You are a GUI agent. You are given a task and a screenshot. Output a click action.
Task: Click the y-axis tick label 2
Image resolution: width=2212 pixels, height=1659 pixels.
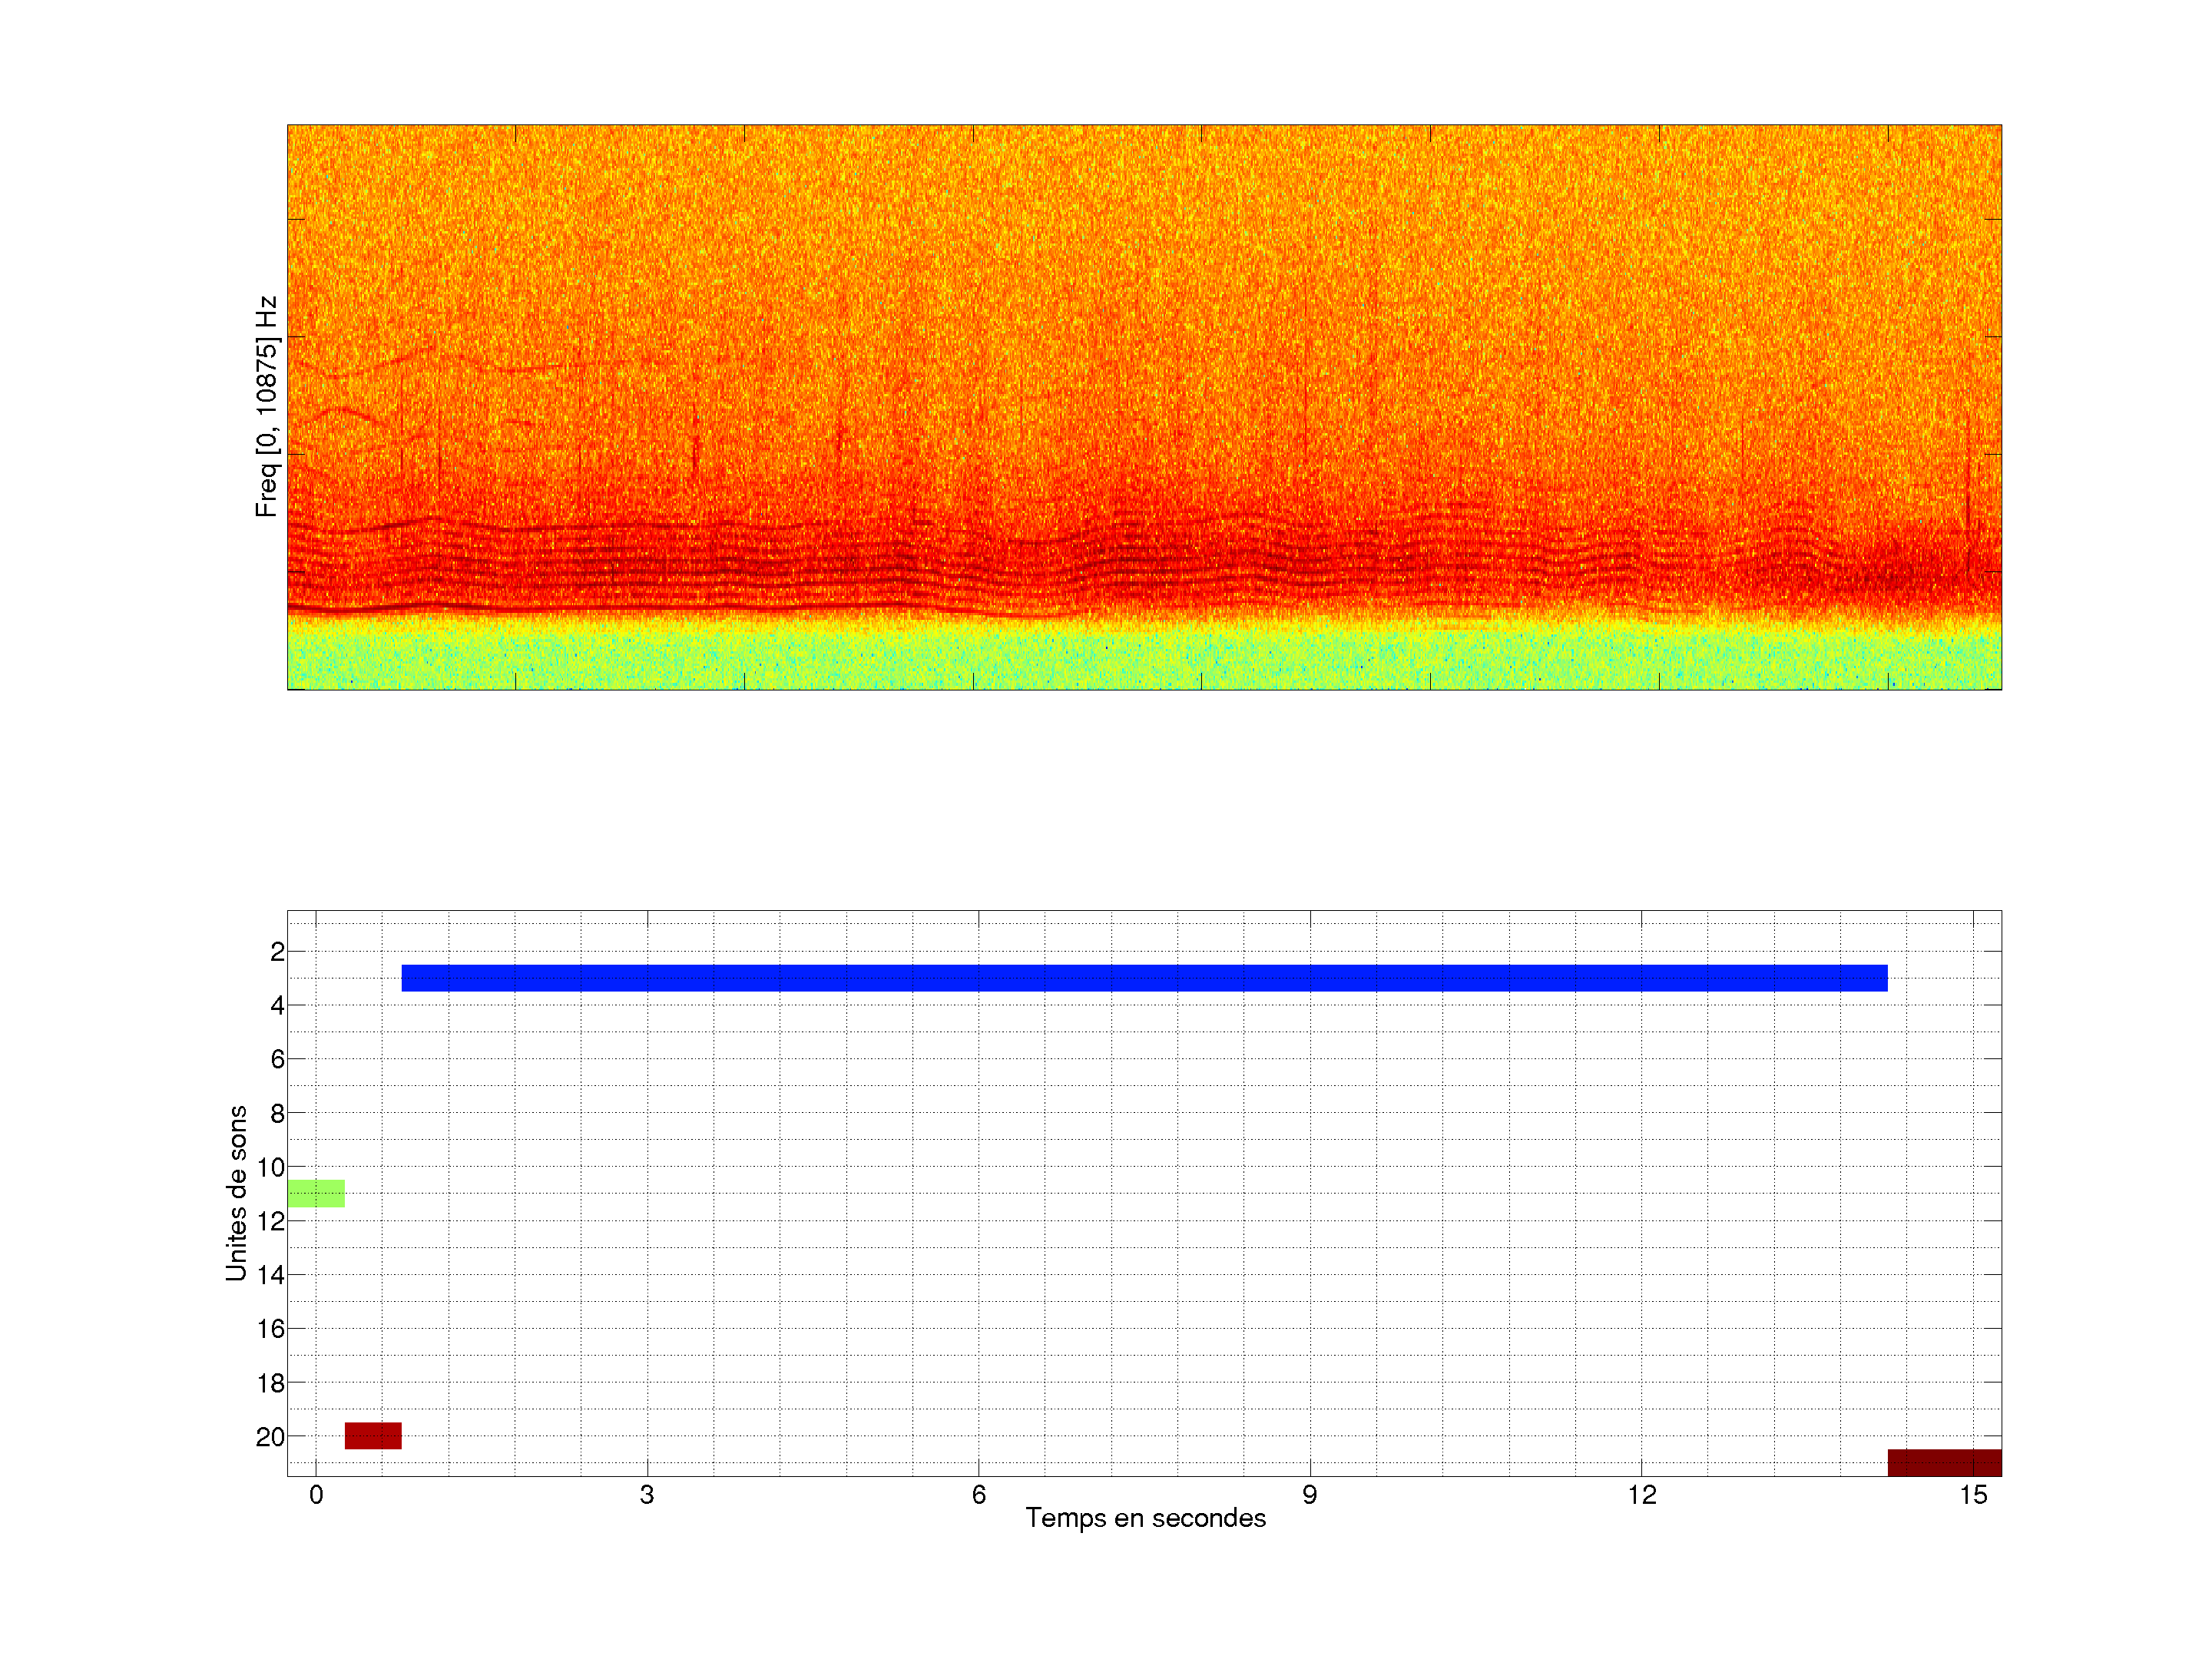click(277, 952)
